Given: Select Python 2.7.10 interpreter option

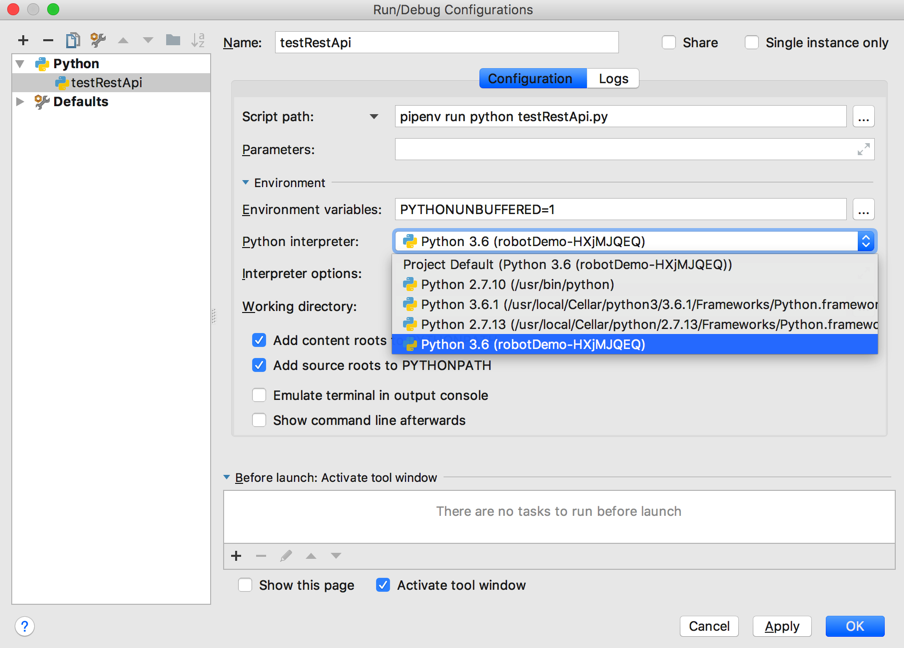Looking at the screenshot, I should point(517,284).
